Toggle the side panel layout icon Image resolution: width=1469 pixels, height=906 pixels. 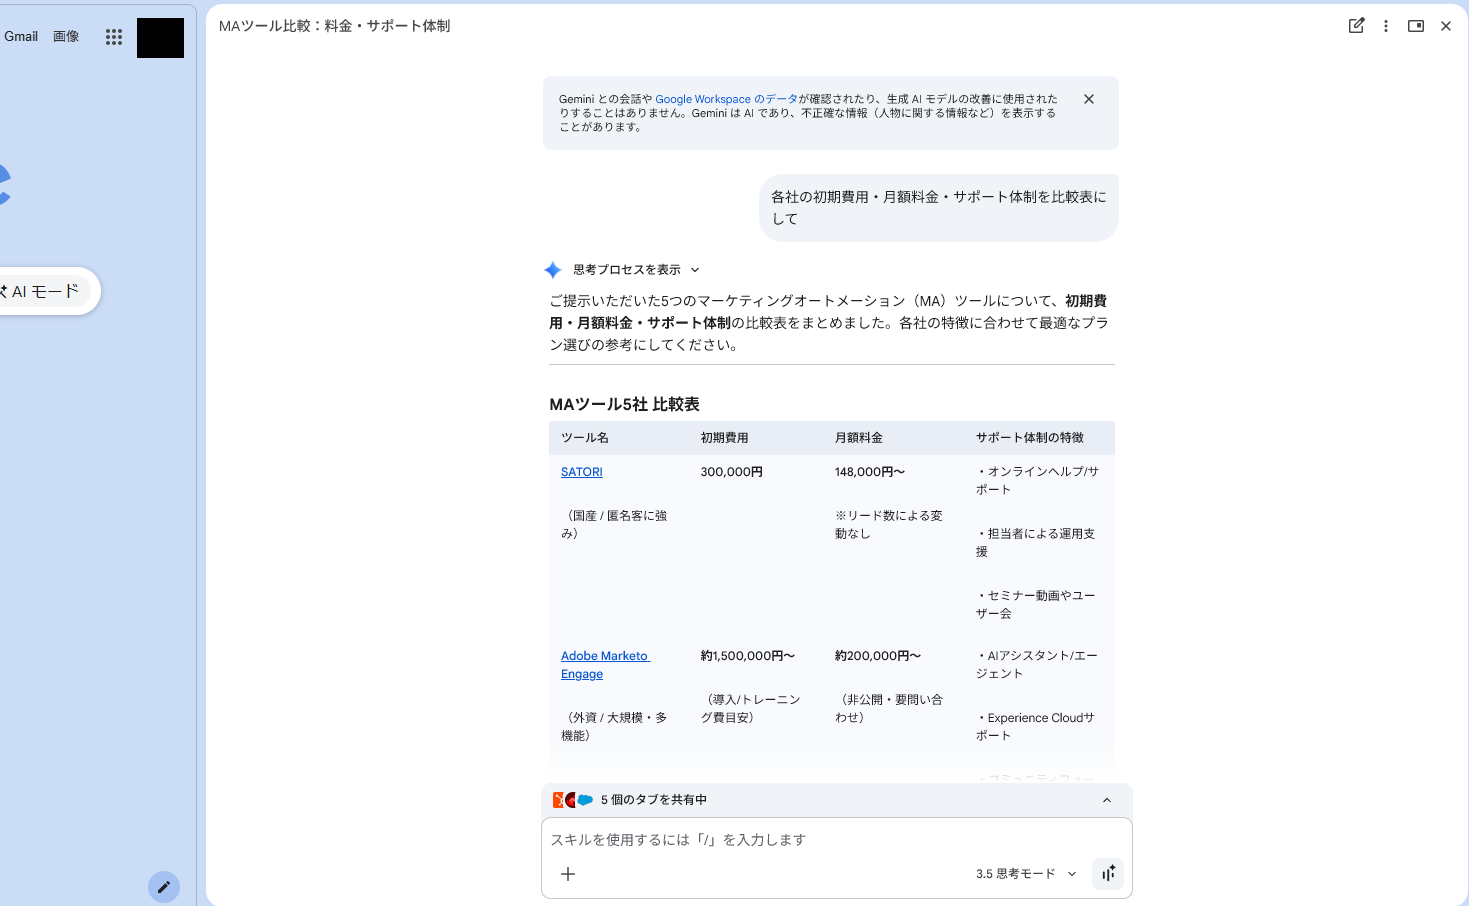pos(1416,26)
